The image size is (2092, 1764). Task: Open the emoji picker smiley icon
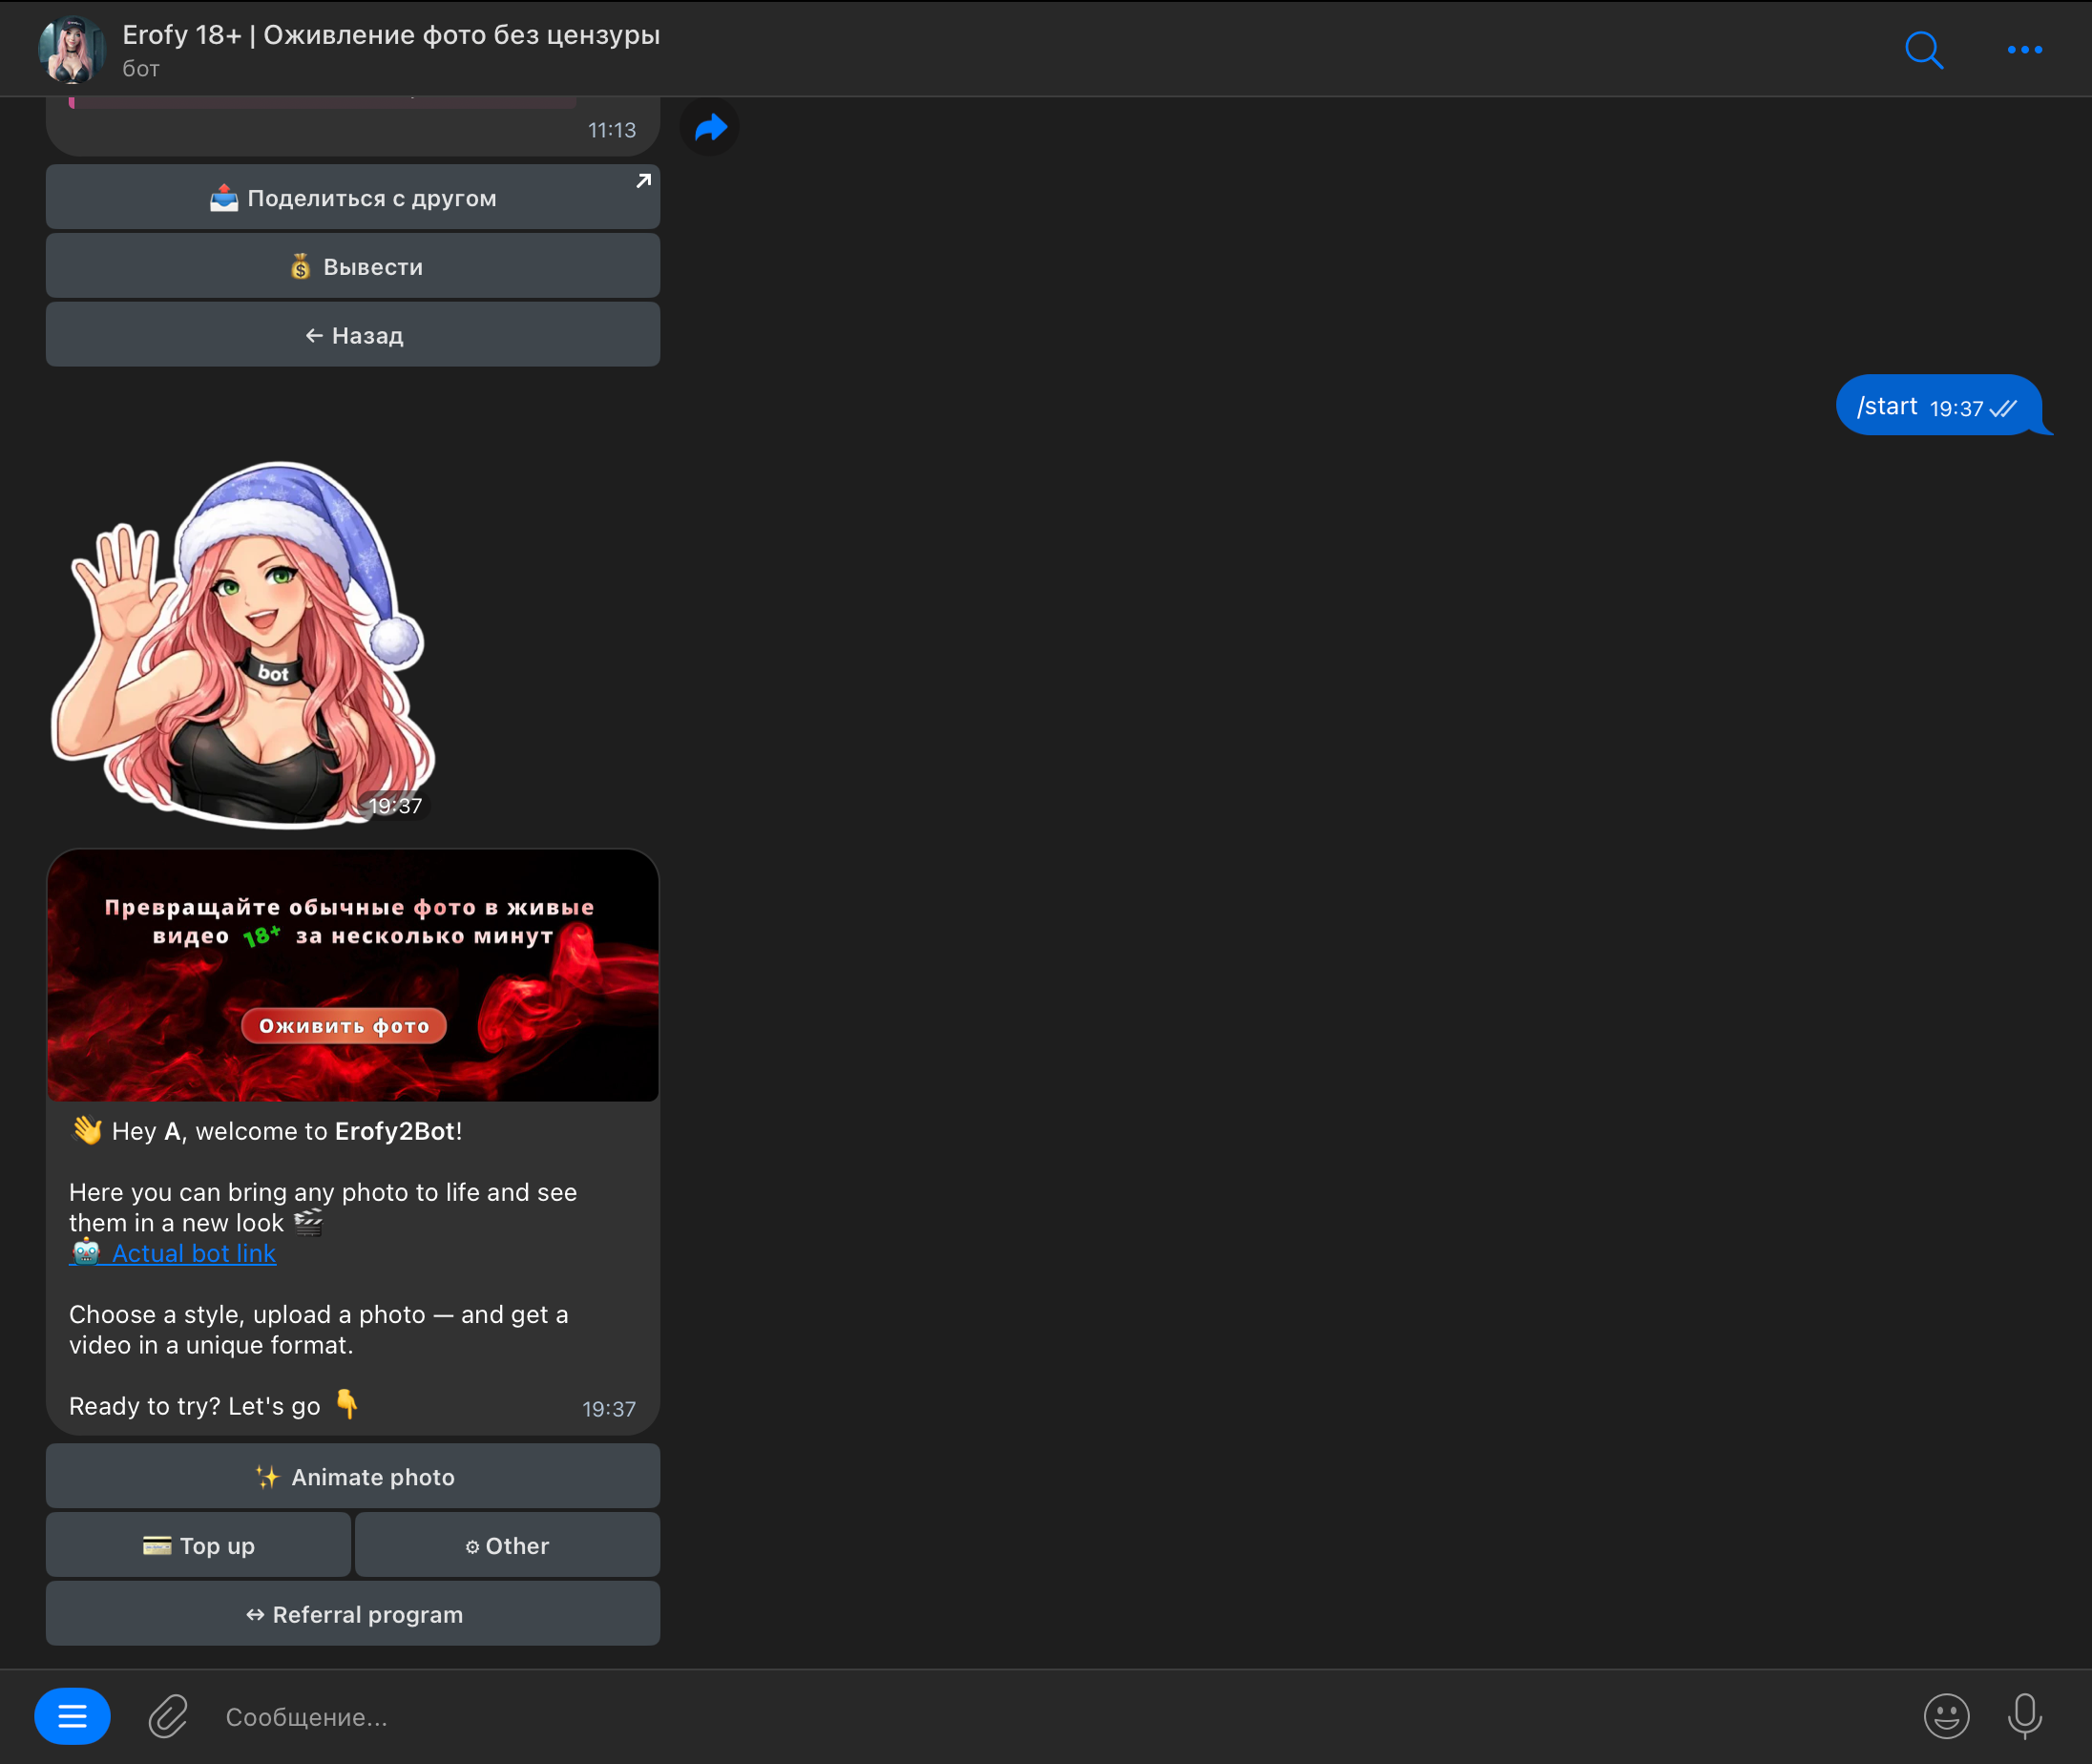coord(1946,1716)
